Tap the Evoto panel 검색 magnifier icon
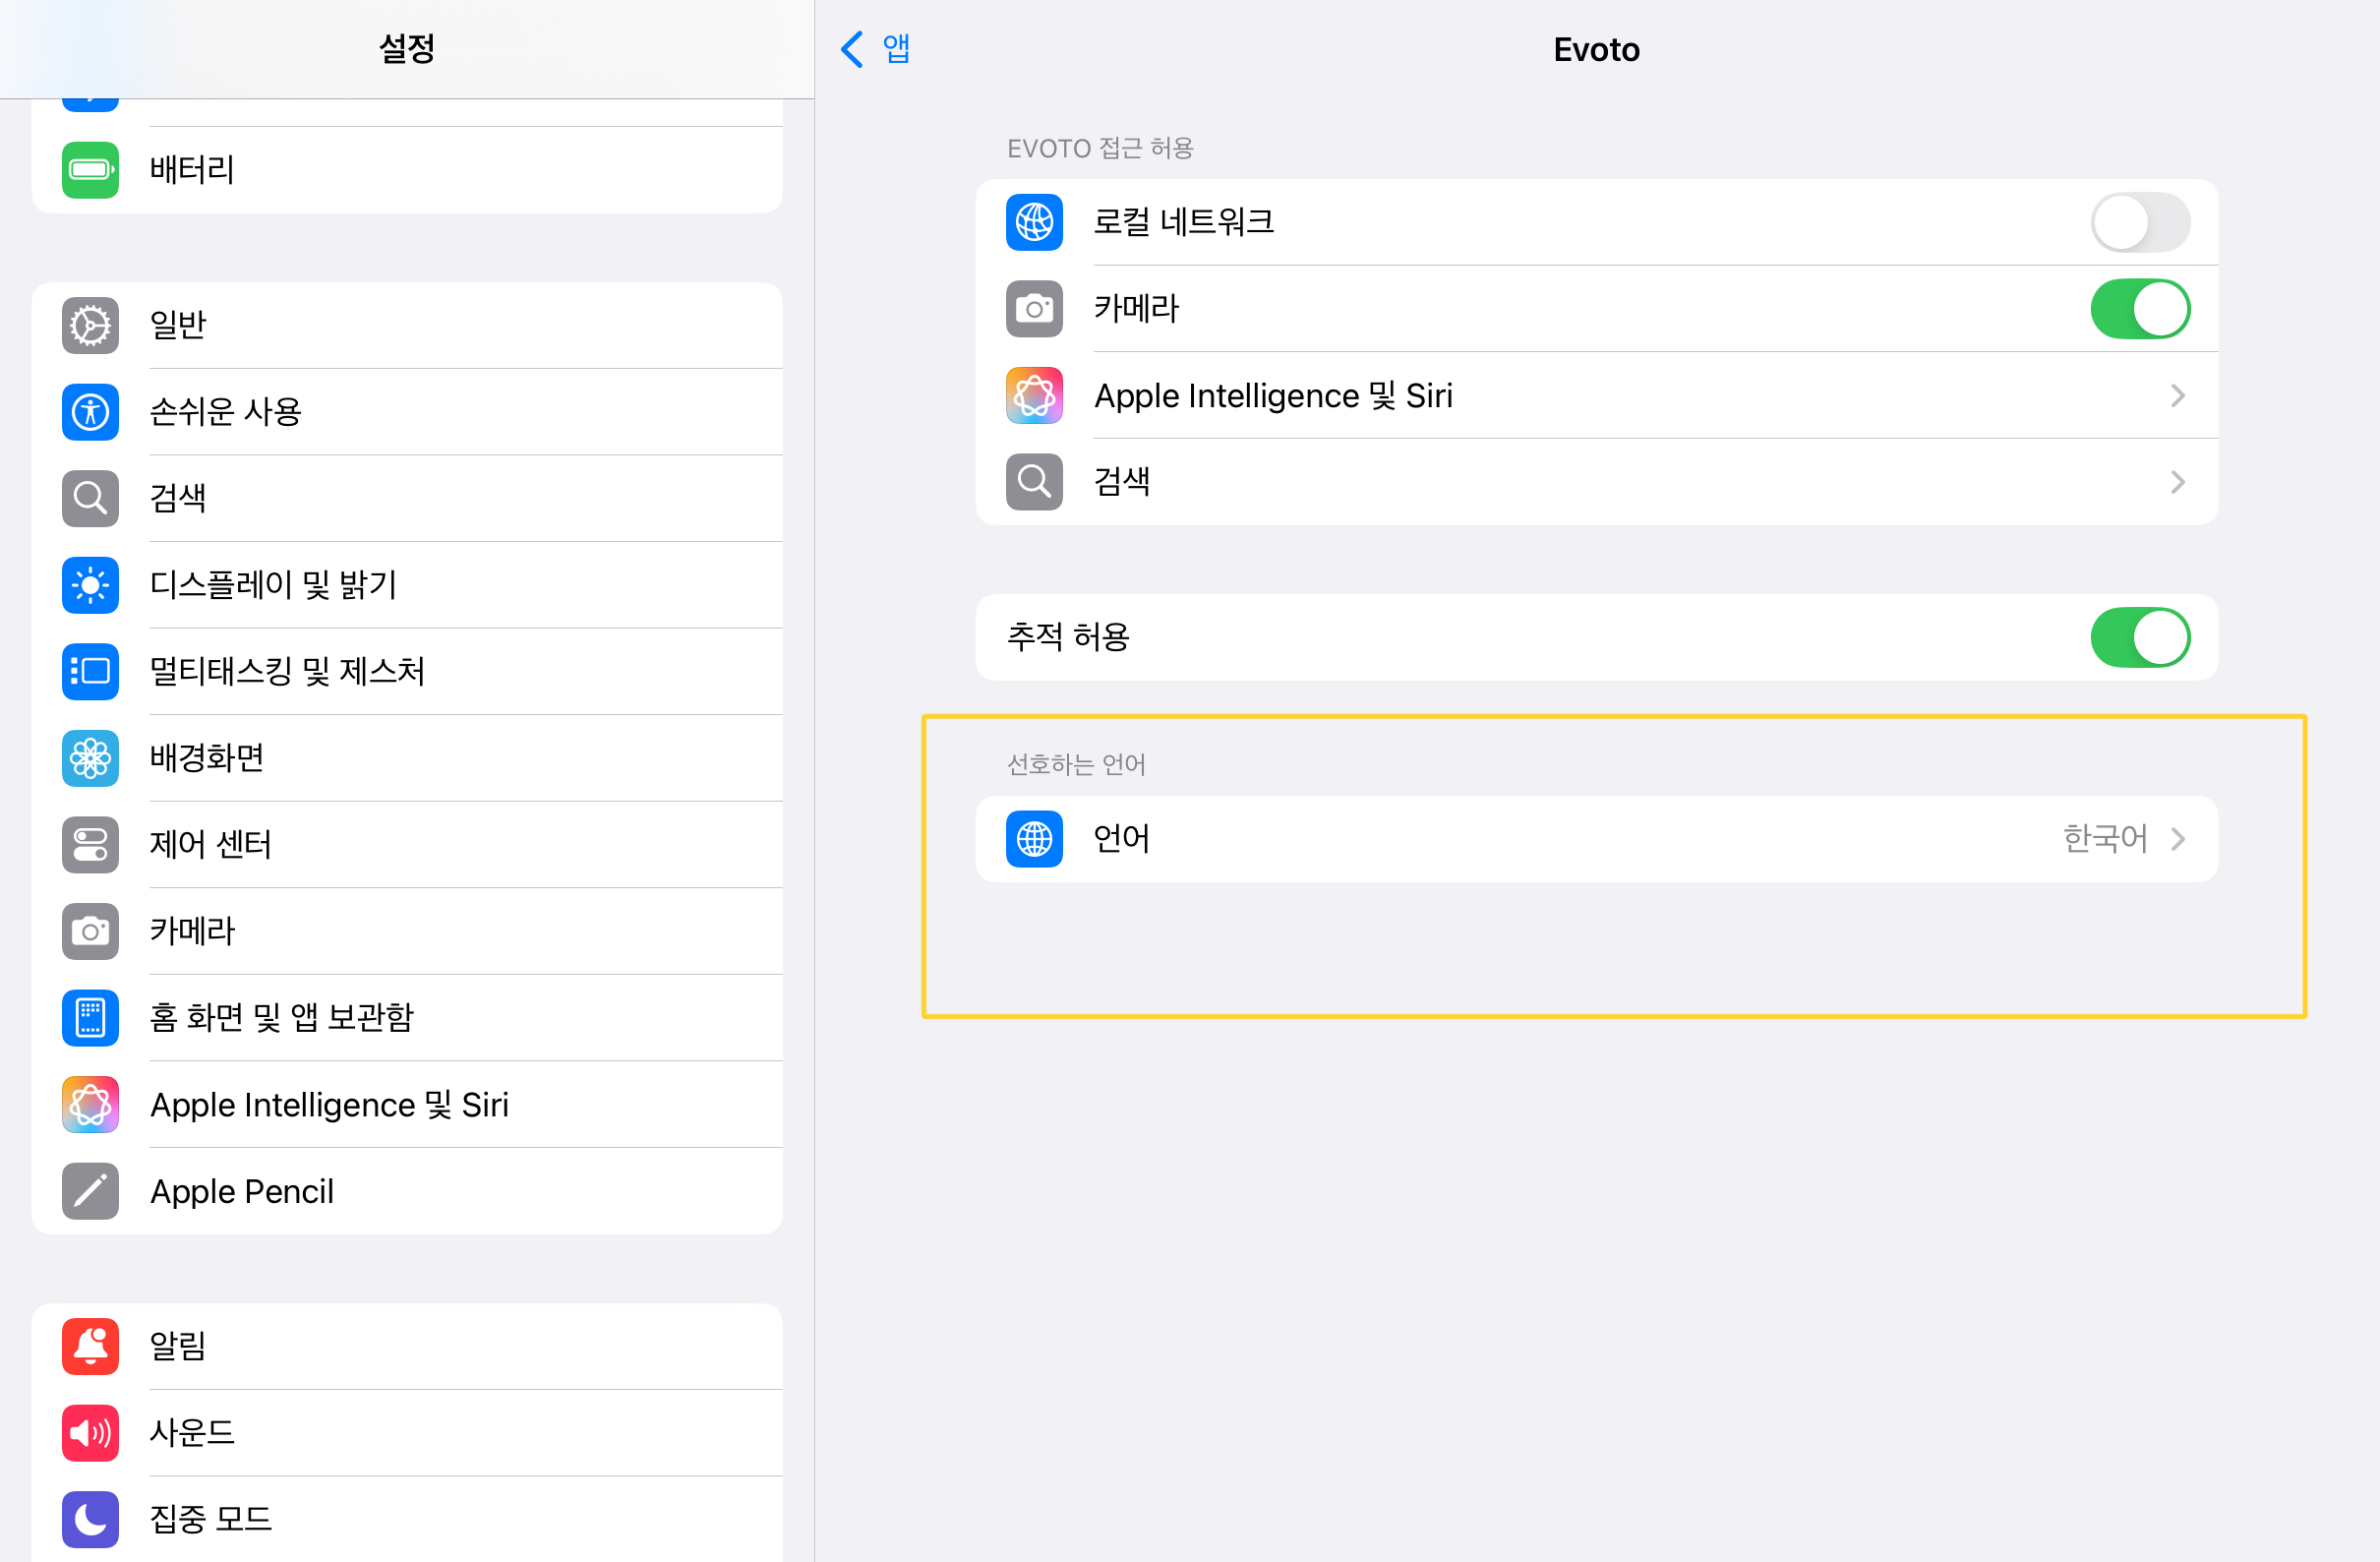Screen dimensions: 2380x1562 [1034, 482]
